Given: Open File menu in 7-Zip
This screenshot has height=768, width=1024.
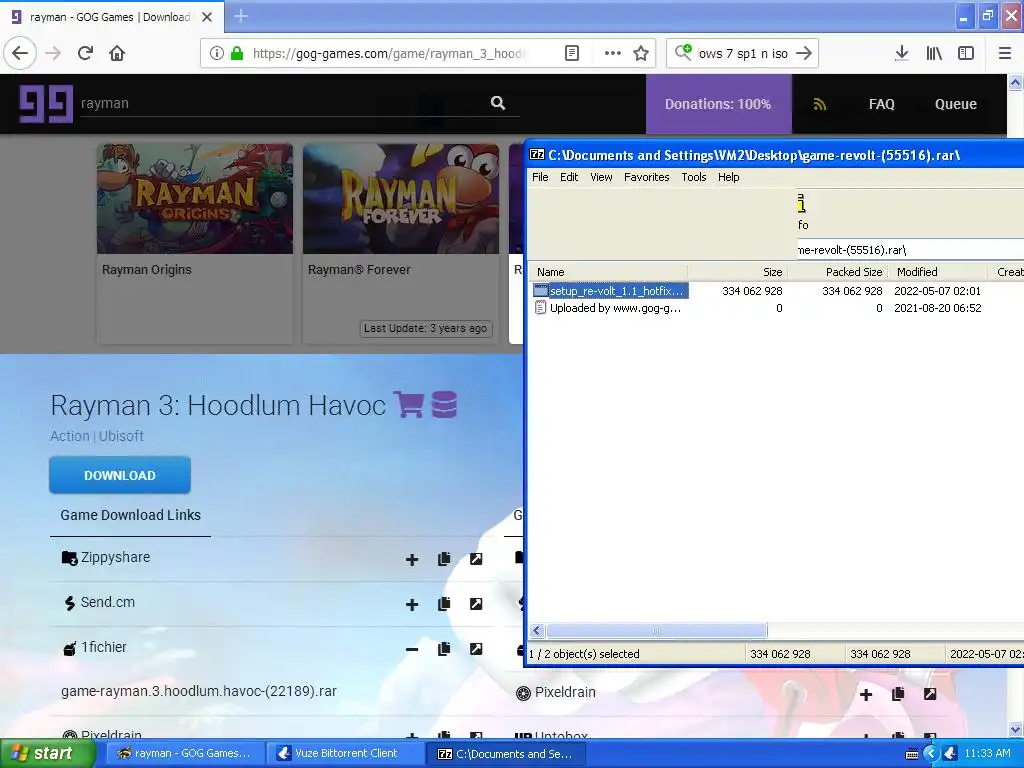Looking at the screenshot, I should click(540, 177).
